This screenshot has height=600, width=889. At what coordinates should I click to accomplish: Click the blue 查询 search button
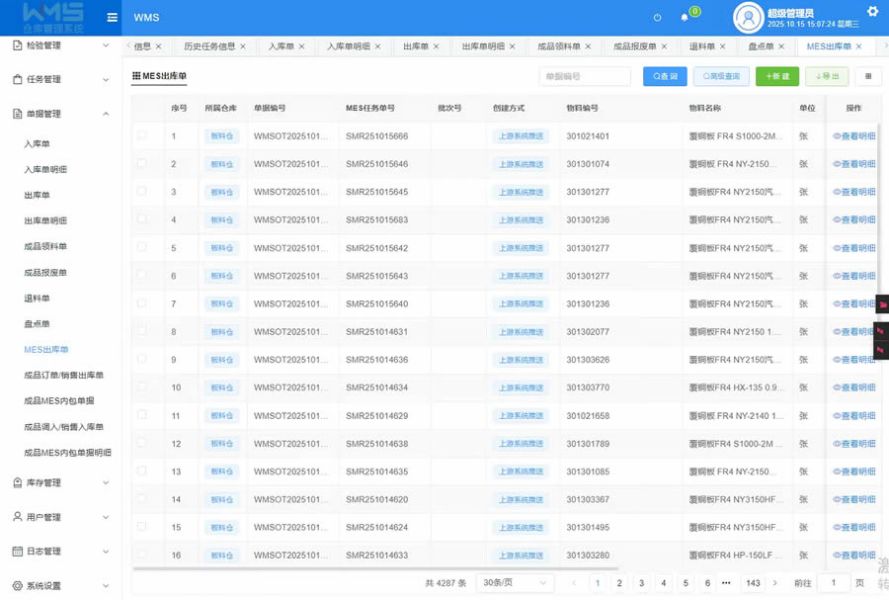click(665, 76)
